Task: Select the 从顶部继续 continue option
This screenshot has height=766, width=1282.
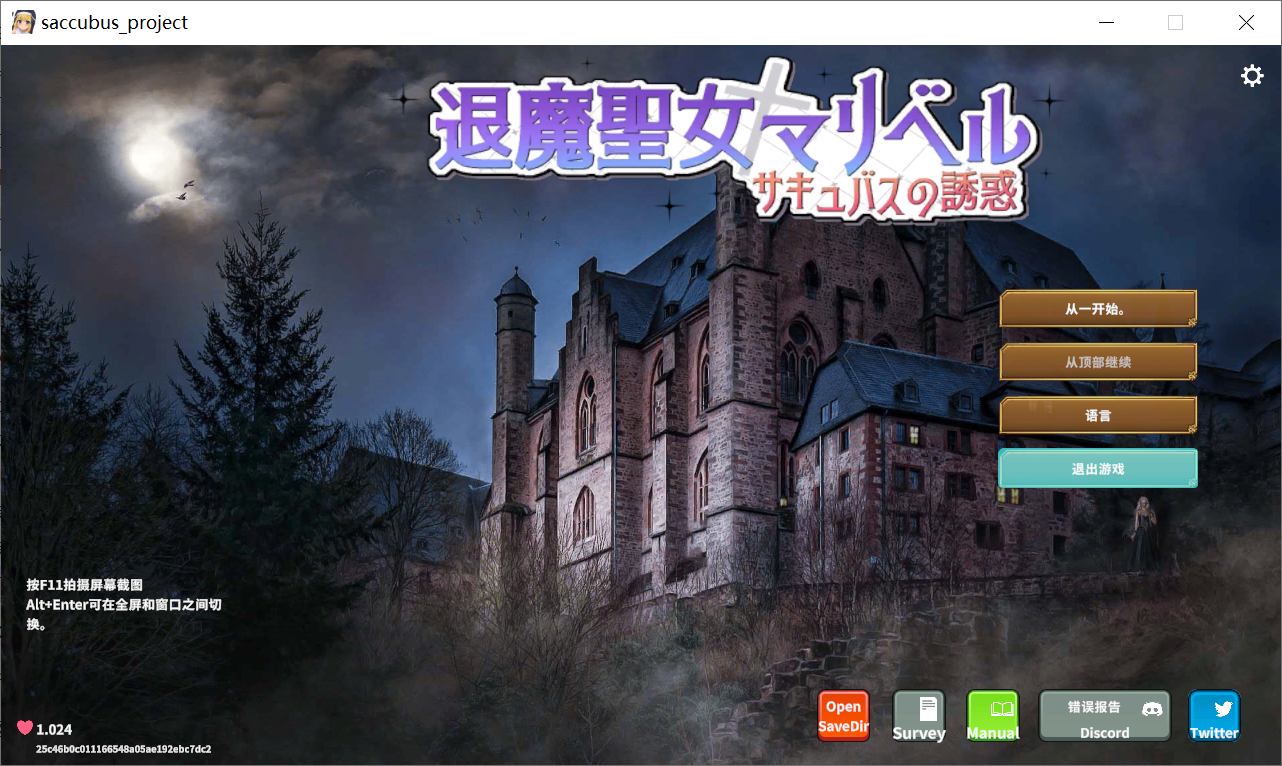Action: [1098, 362]
